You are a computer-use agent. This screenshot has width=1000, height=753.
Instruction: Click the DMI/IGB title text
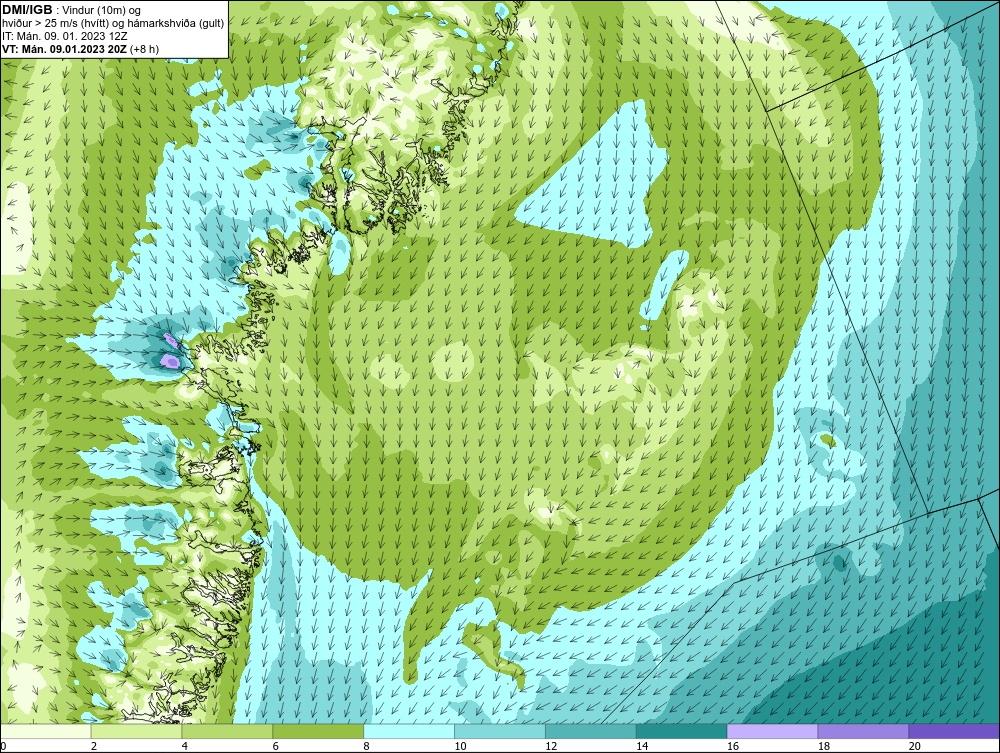coord(27,10)
